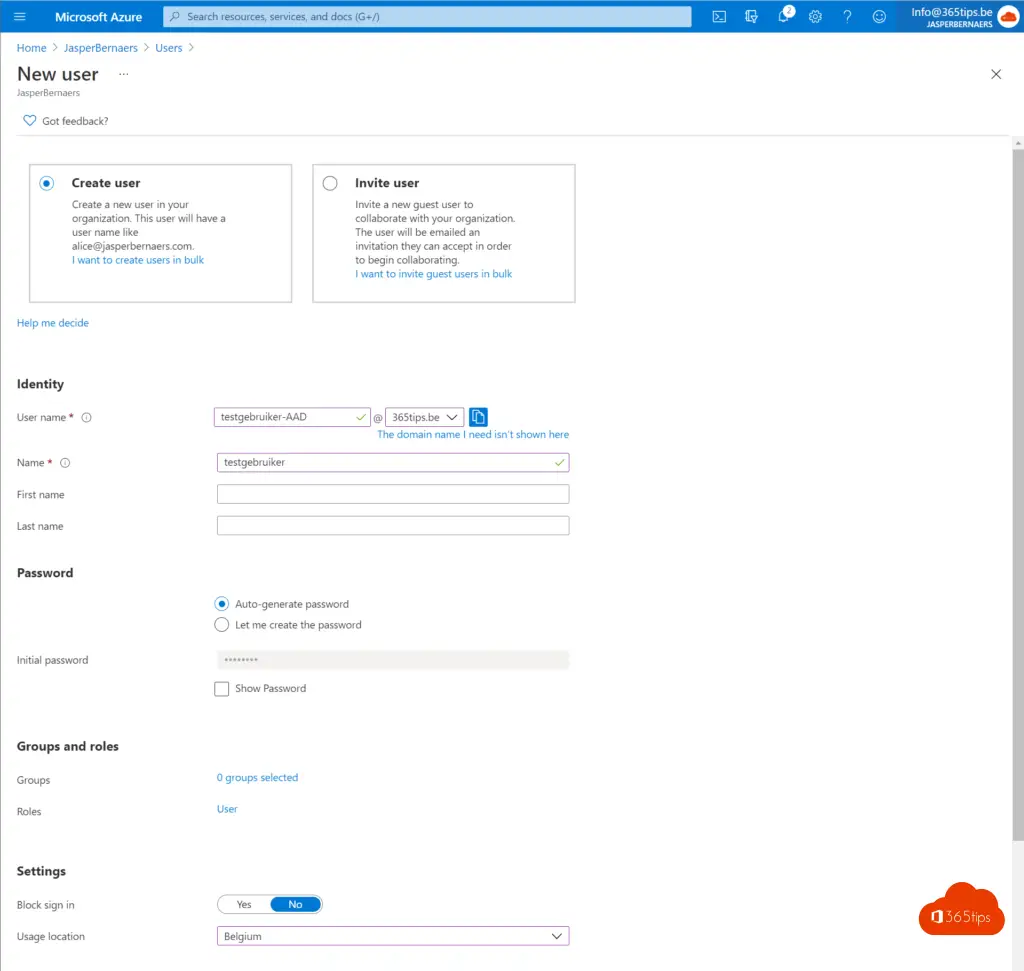Open portal settings gear
The height and width of the screenshot is (971, 1024).
(815, 16)
